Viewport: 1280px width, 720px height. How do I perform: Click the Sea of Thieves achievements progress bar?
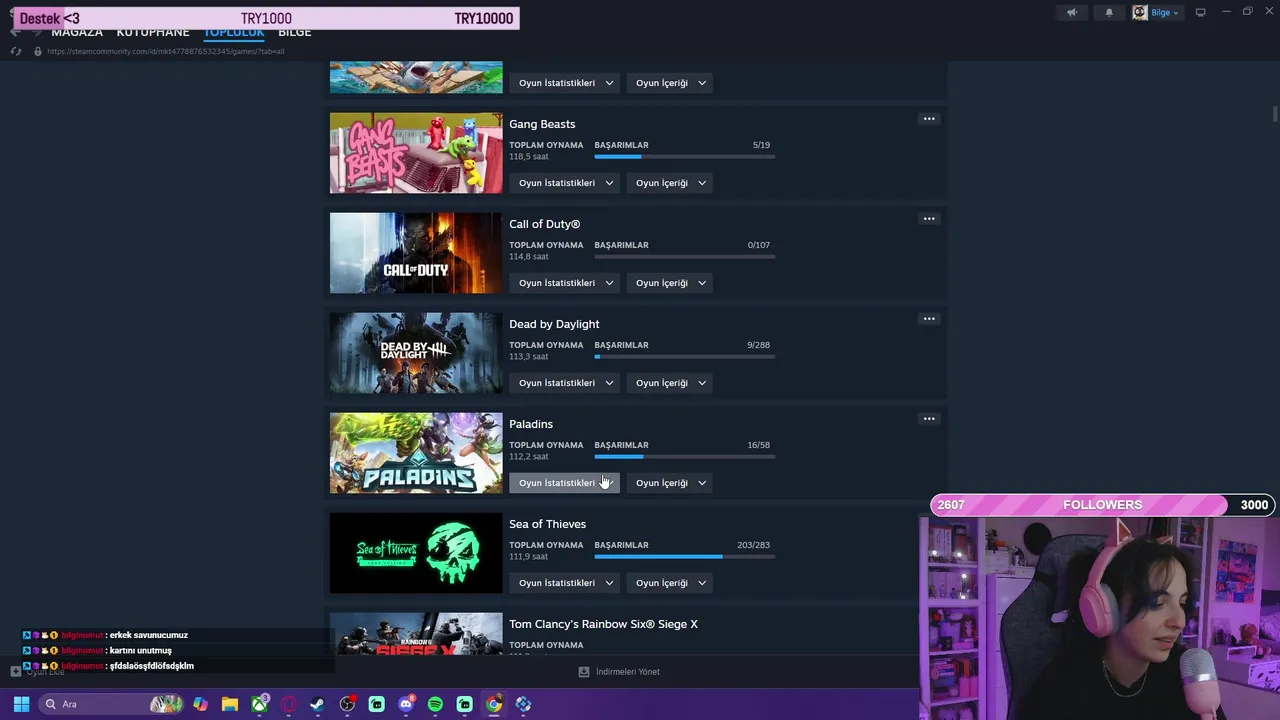click(x=684, y=556)
